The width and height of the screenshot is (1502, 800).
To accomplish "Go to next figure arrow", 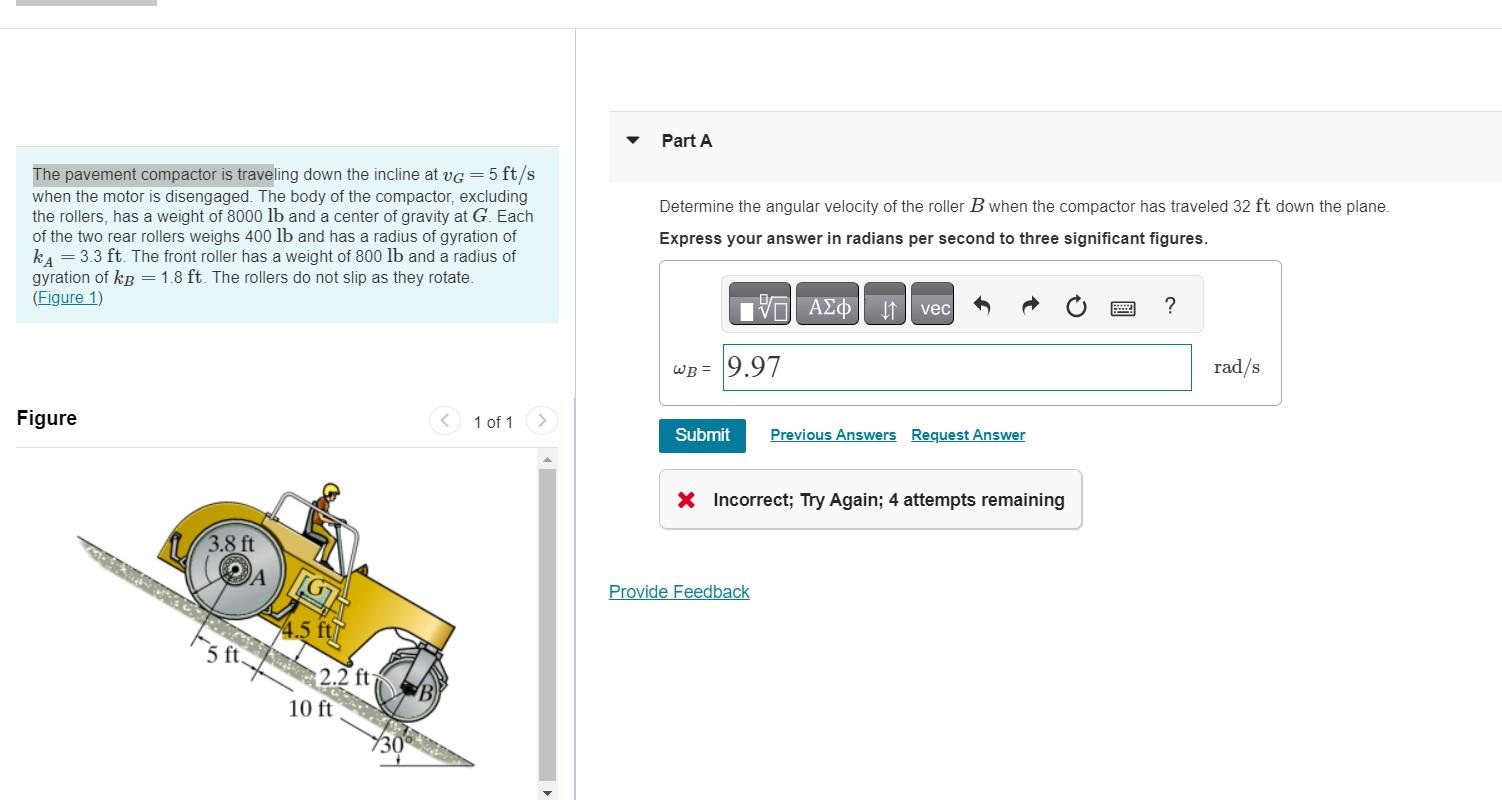I will coord(541,421).
